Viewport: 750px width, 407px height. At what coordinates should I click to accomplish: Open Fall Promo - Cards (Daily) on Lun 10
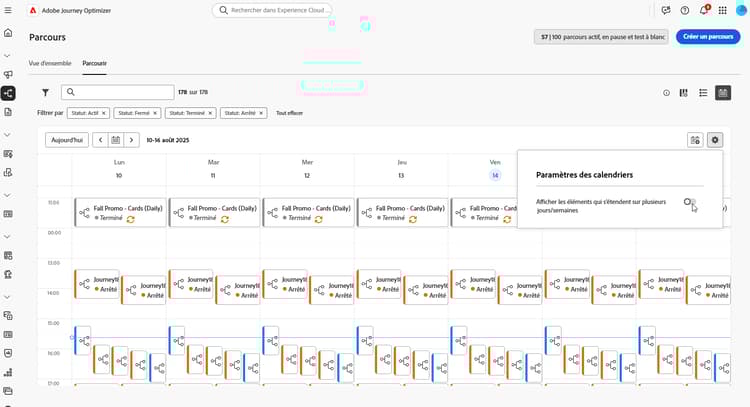pyautogui.click(x=121, y=213)
